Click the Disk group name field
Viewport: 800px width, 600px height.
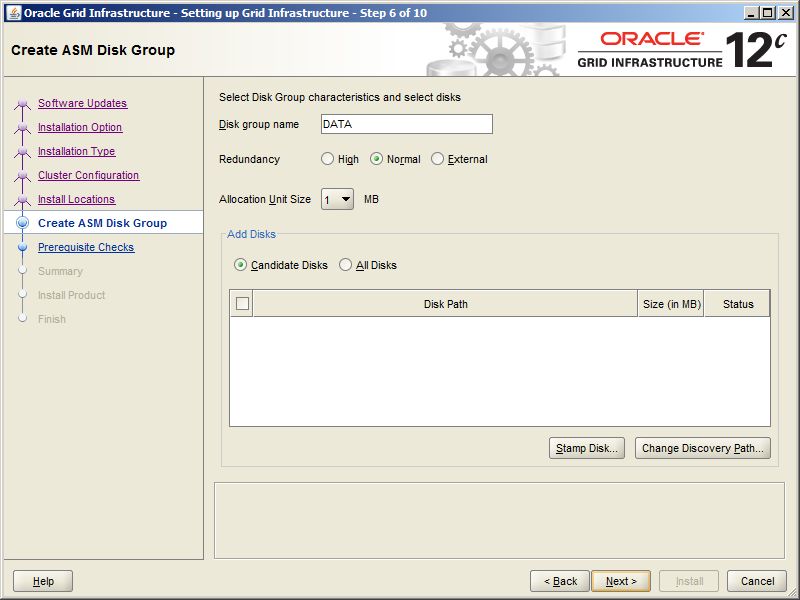click(407, 124)
